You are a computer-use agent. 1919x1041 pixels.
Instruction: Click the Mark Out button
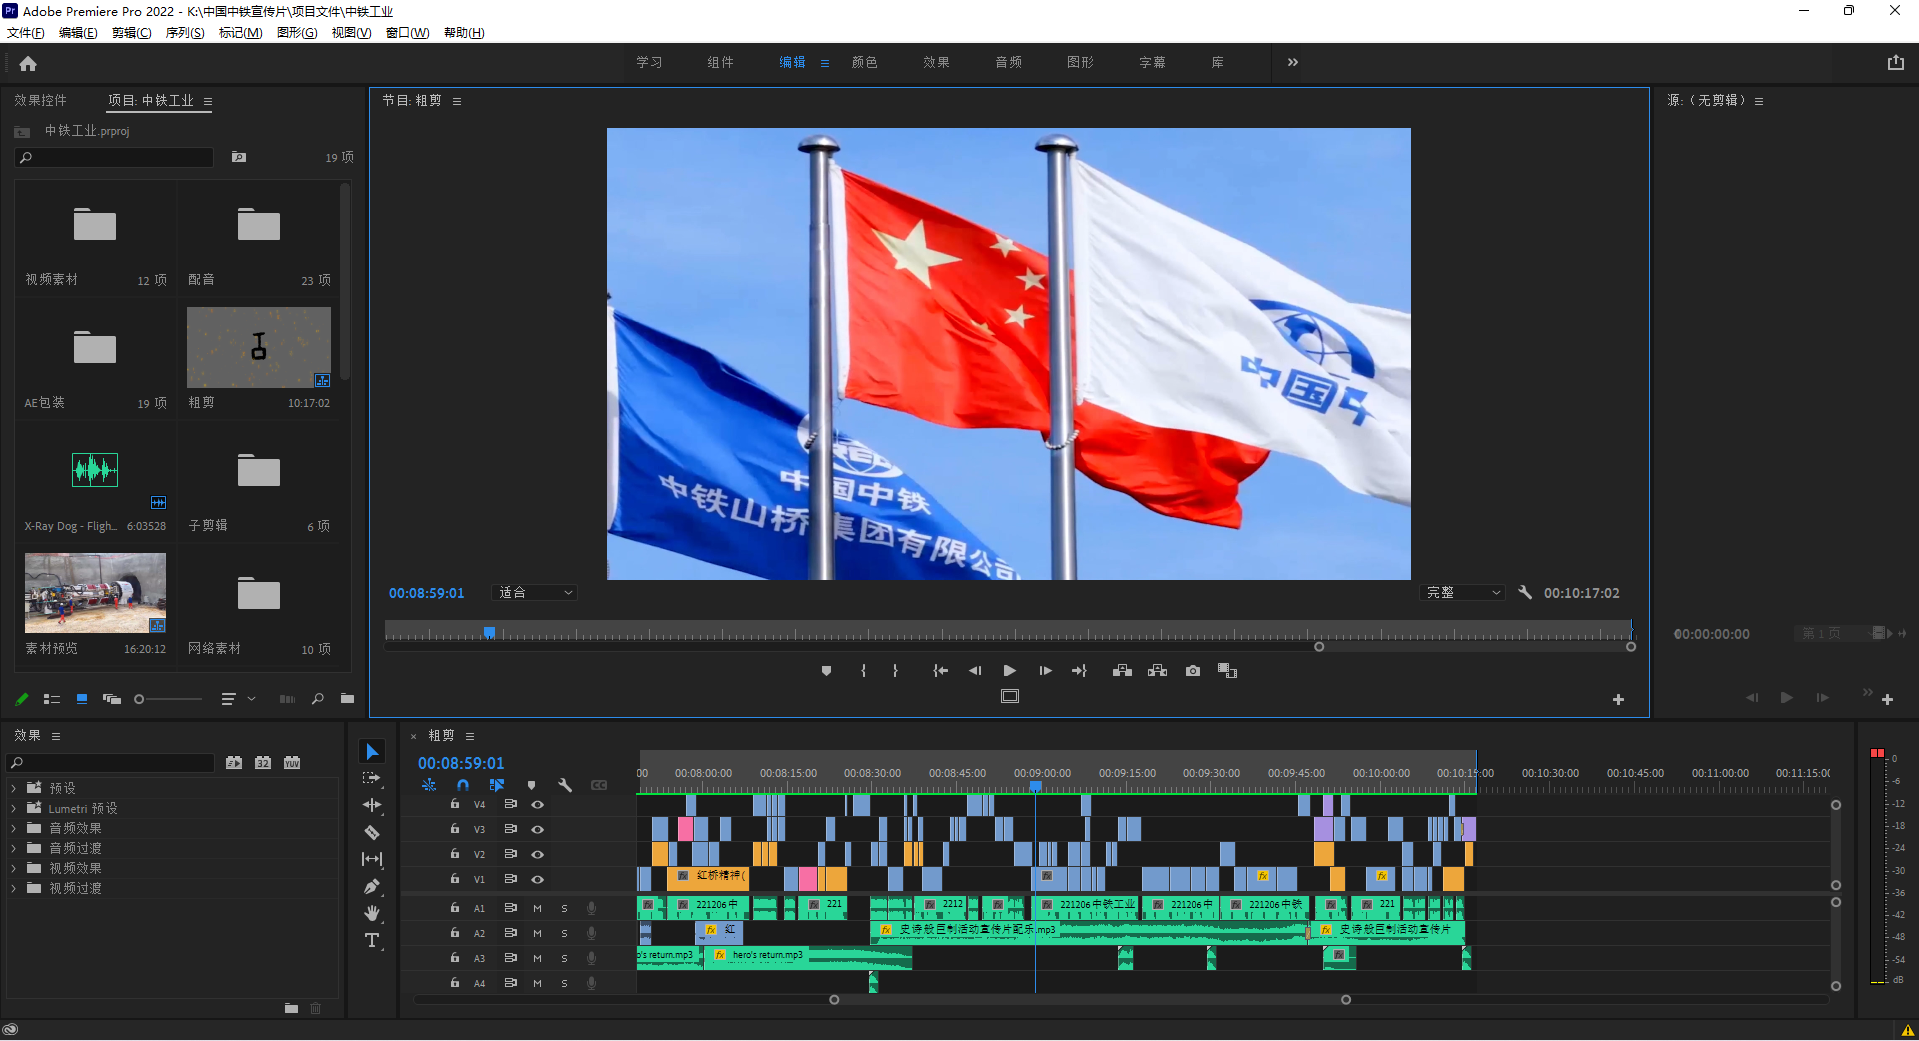point(895,671)
